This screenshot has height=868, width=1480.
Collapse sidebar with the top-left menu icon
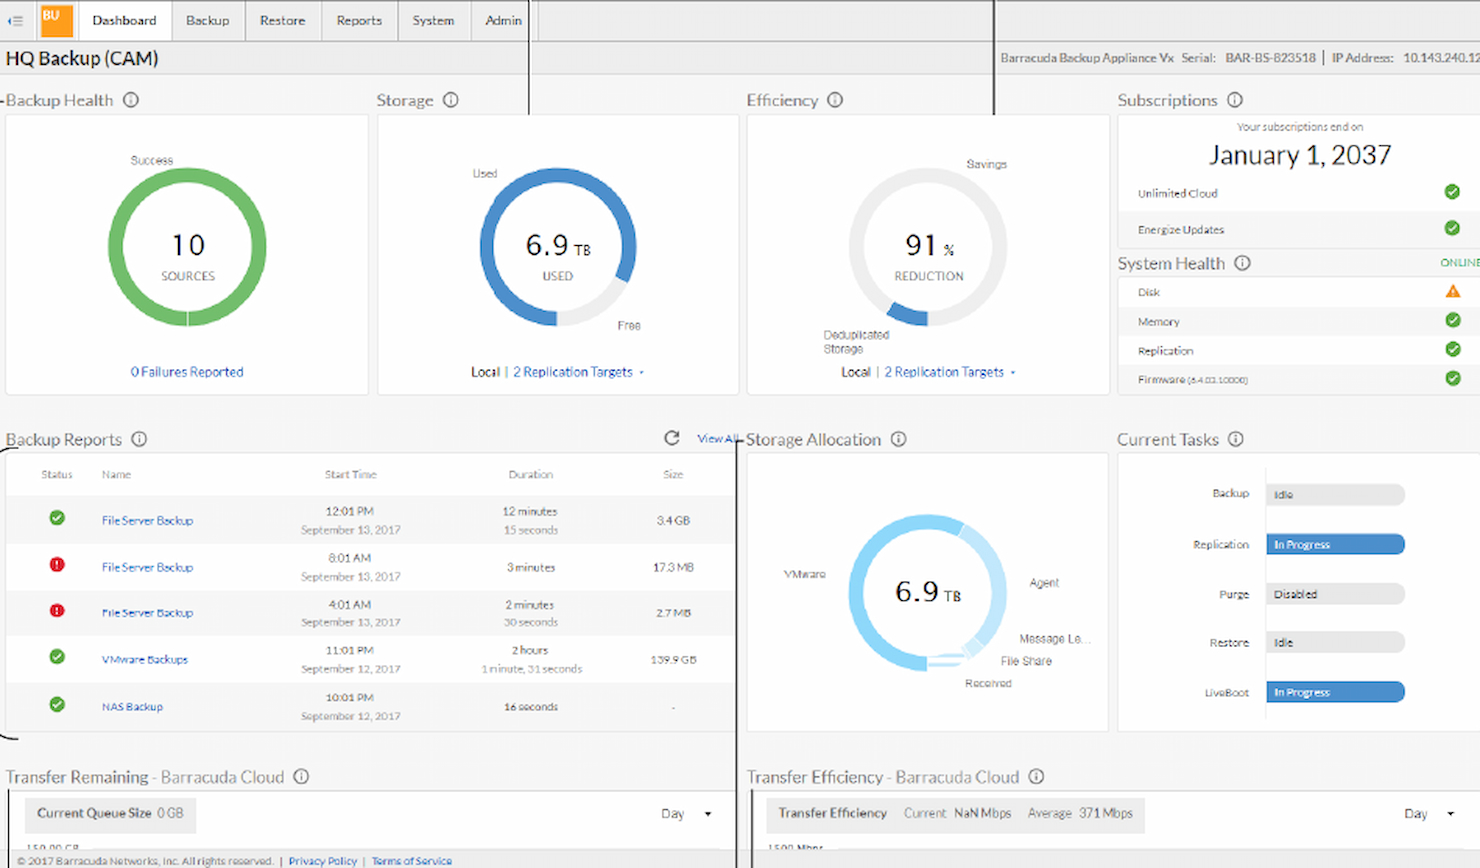15,20
